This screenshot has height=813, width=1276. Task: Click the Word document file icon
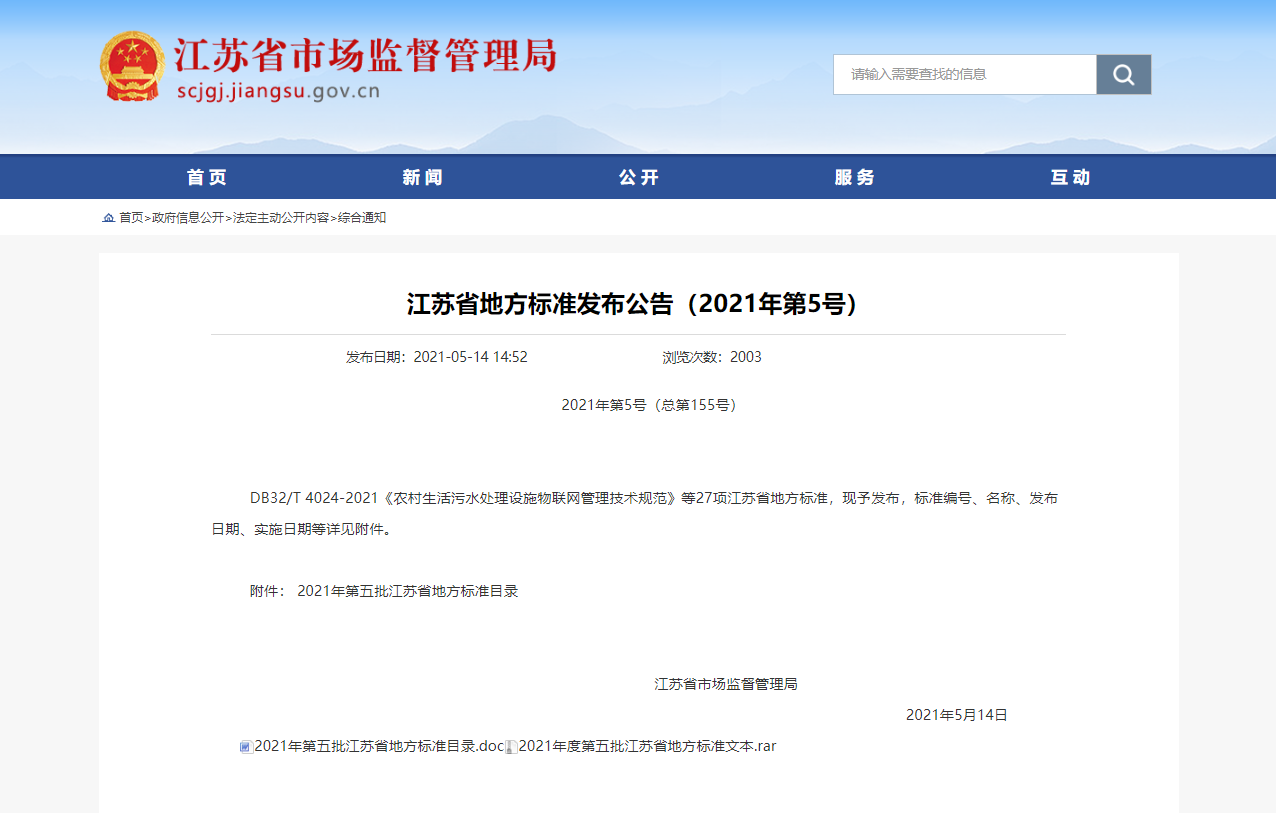(x=246, y=747)
